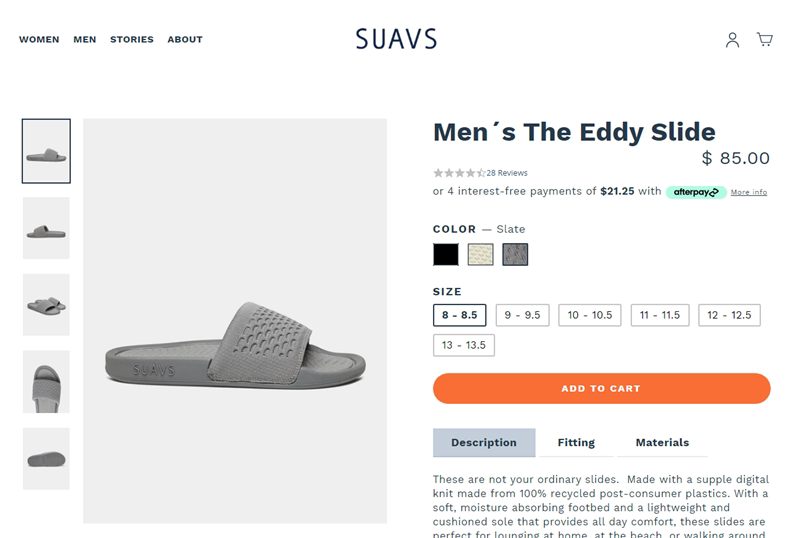Image resolution: width=800 pixels, height=538 pixels.
Task: Open the Stories menu
Action: click(132, 40)
